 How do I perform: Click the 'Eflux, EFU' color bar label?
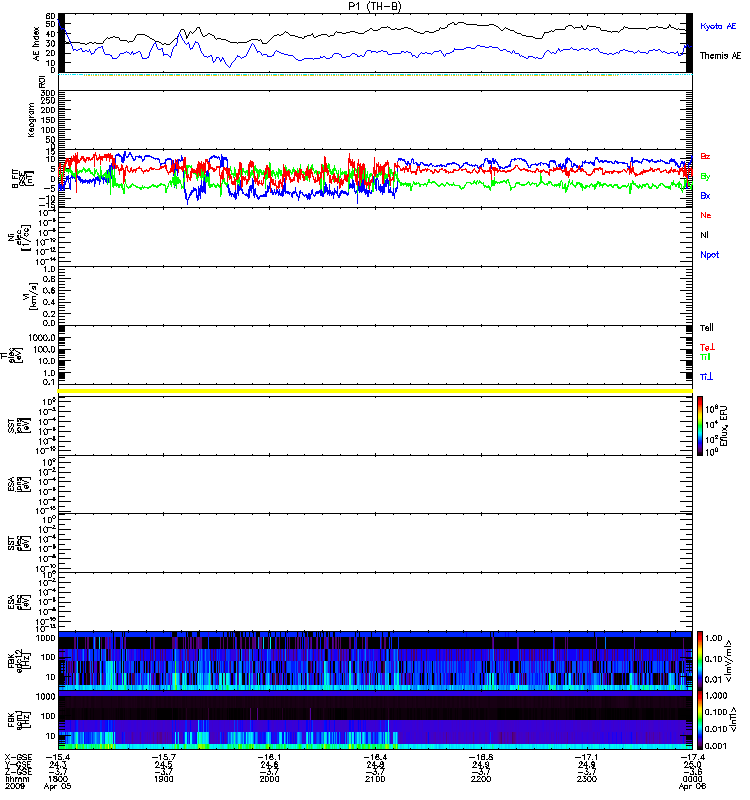[x=724, y=426]
